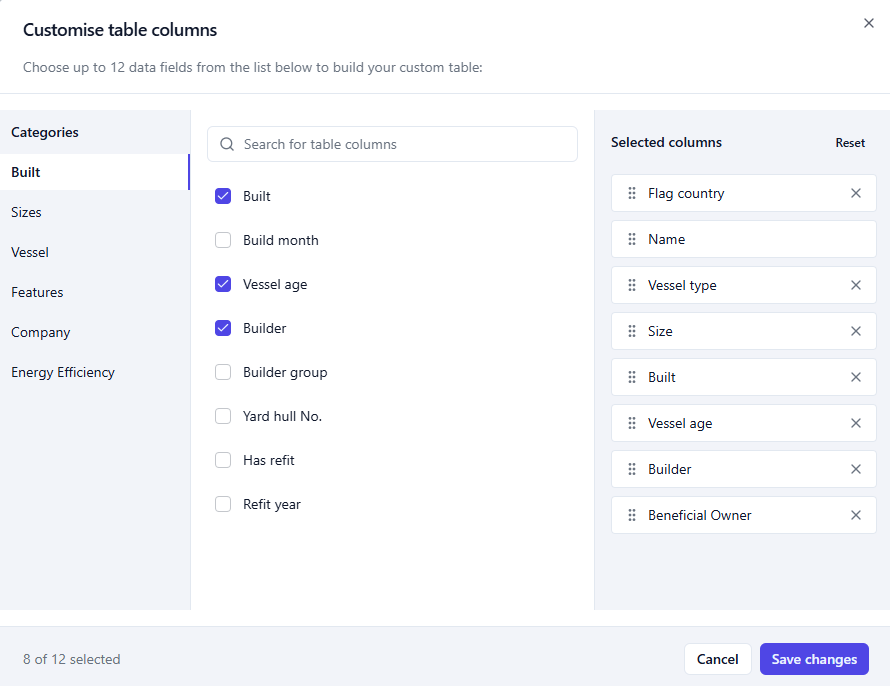Check the Refit year checkbox
This screenshot has height=686, width=890.
223,504
